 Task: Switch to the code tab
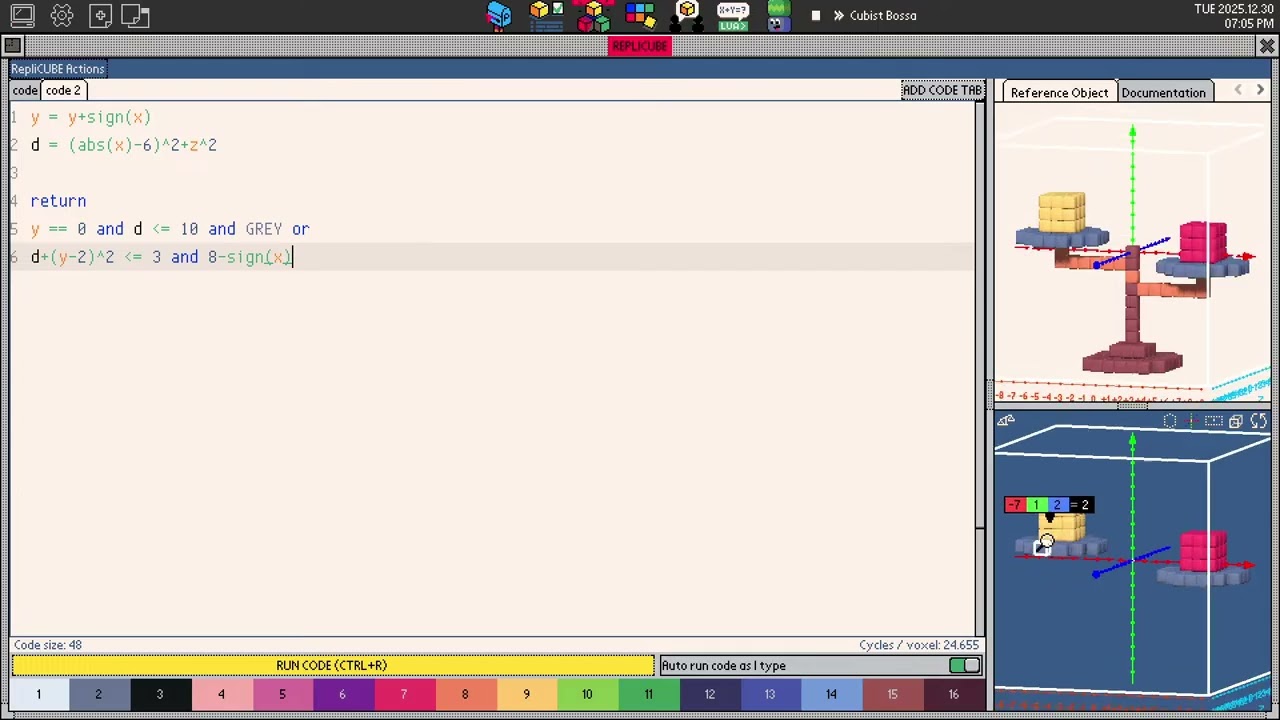[25, 90]
